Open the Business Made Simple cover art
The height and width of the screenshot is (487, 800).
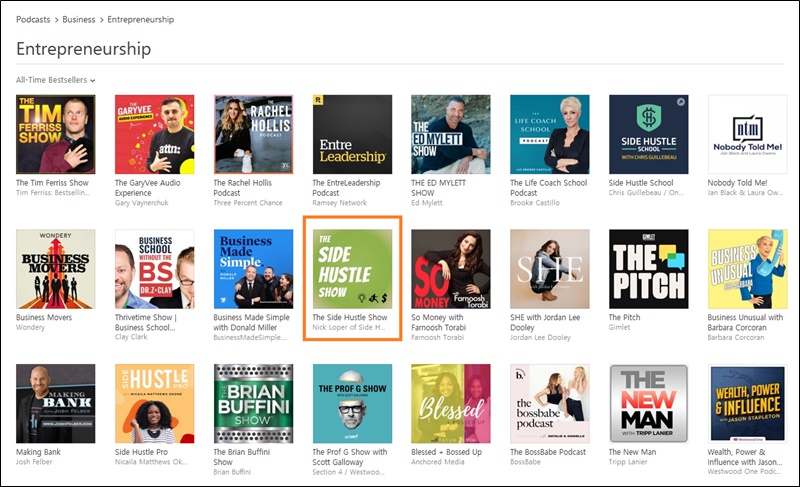(254, 269)
